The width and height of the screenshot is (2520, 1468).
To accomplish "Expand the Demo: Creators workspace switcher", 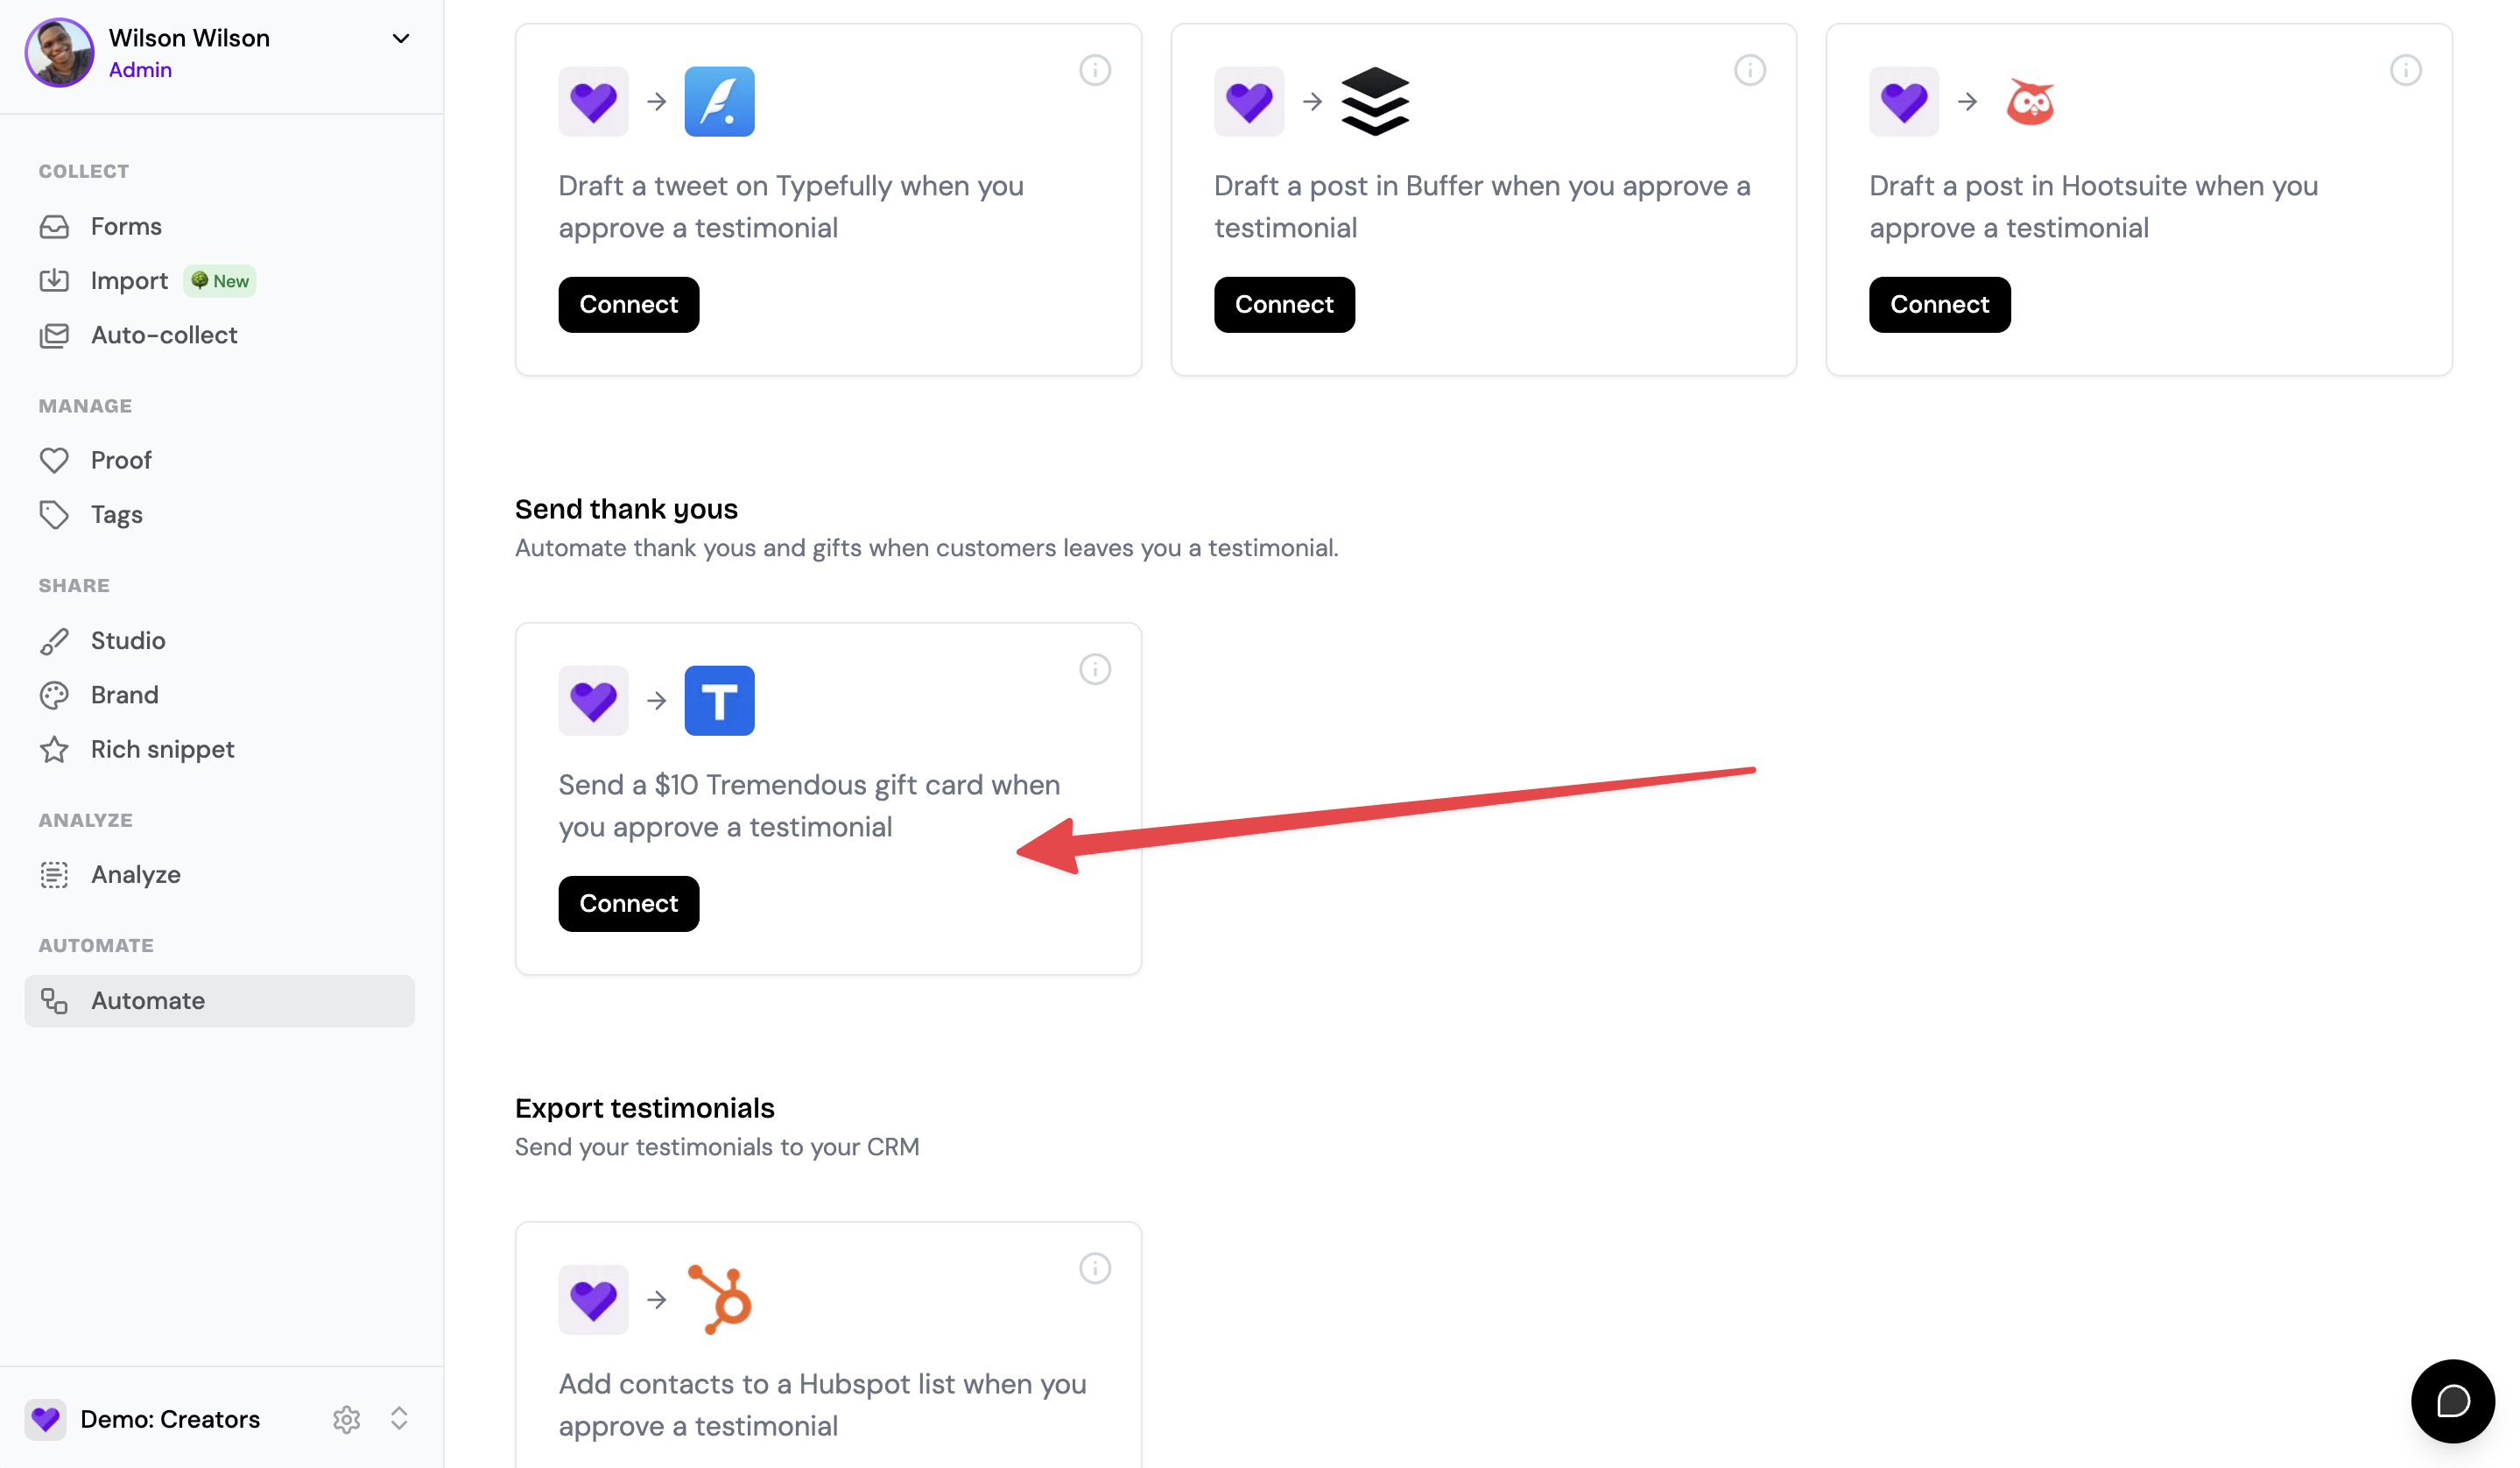I will point(399,1418).
